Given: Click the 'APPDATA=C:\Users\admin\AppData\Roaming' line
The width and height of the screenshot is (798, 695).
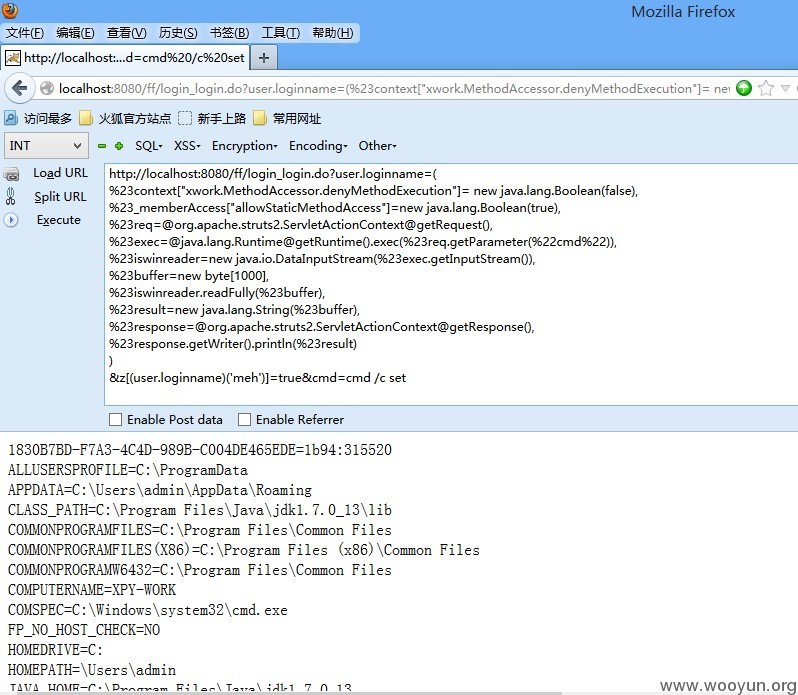Looking at the screenshot, I should (x=160, y=490).
